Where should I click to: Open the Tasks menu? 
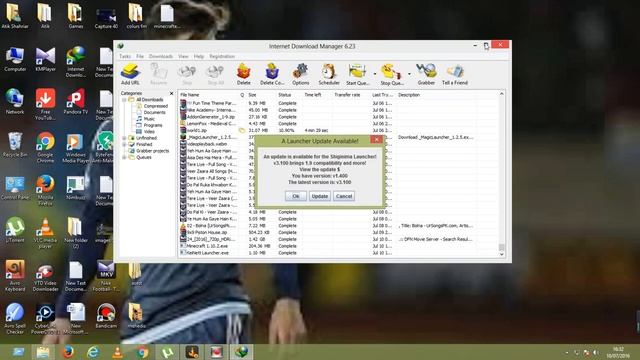point(125,56)
